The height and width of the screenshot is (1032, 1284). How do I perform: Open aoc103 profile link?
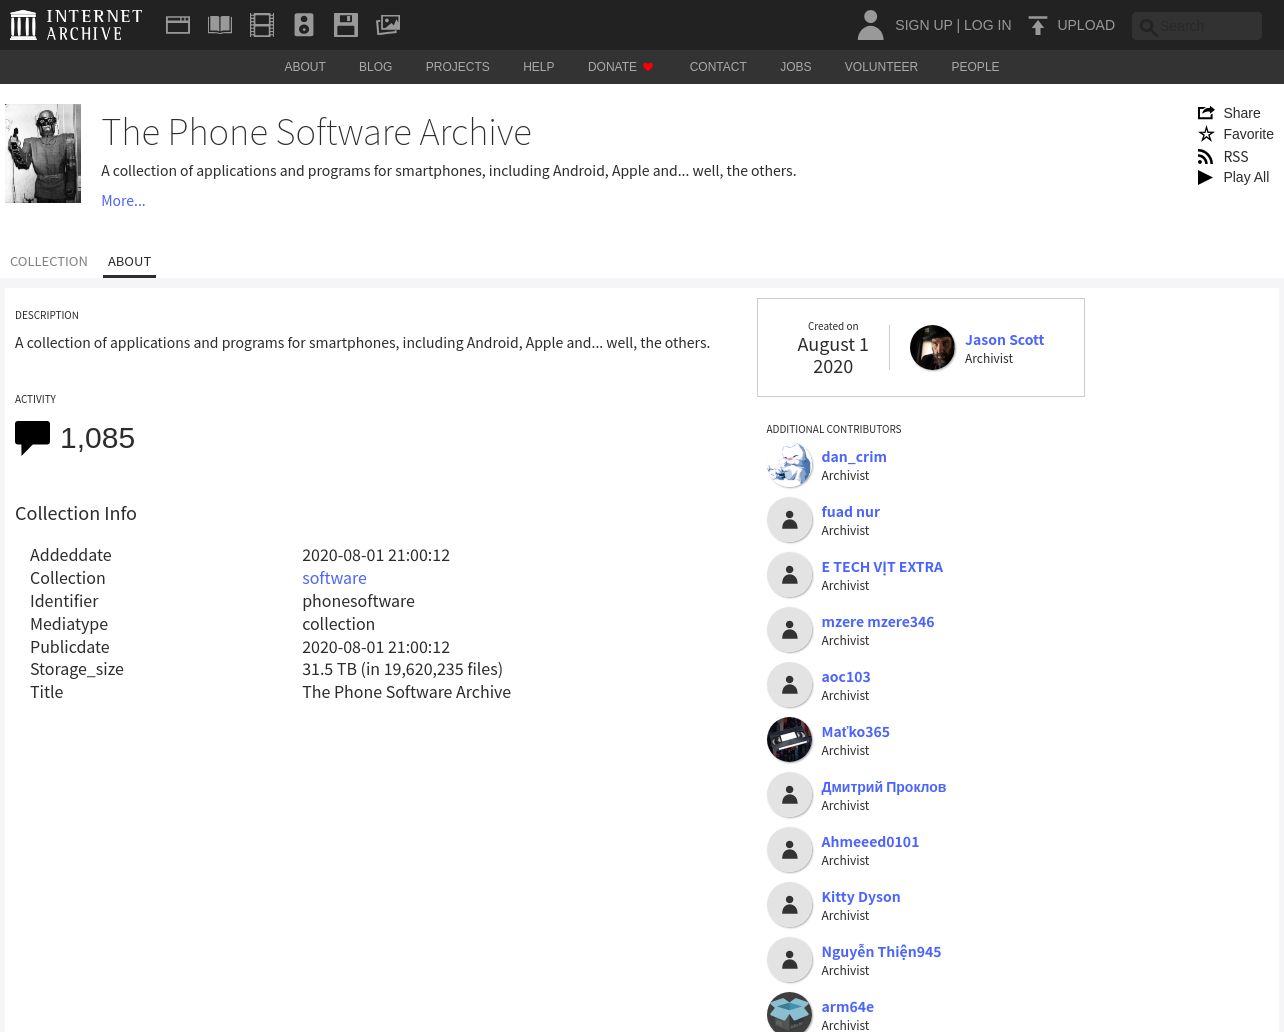846,677
